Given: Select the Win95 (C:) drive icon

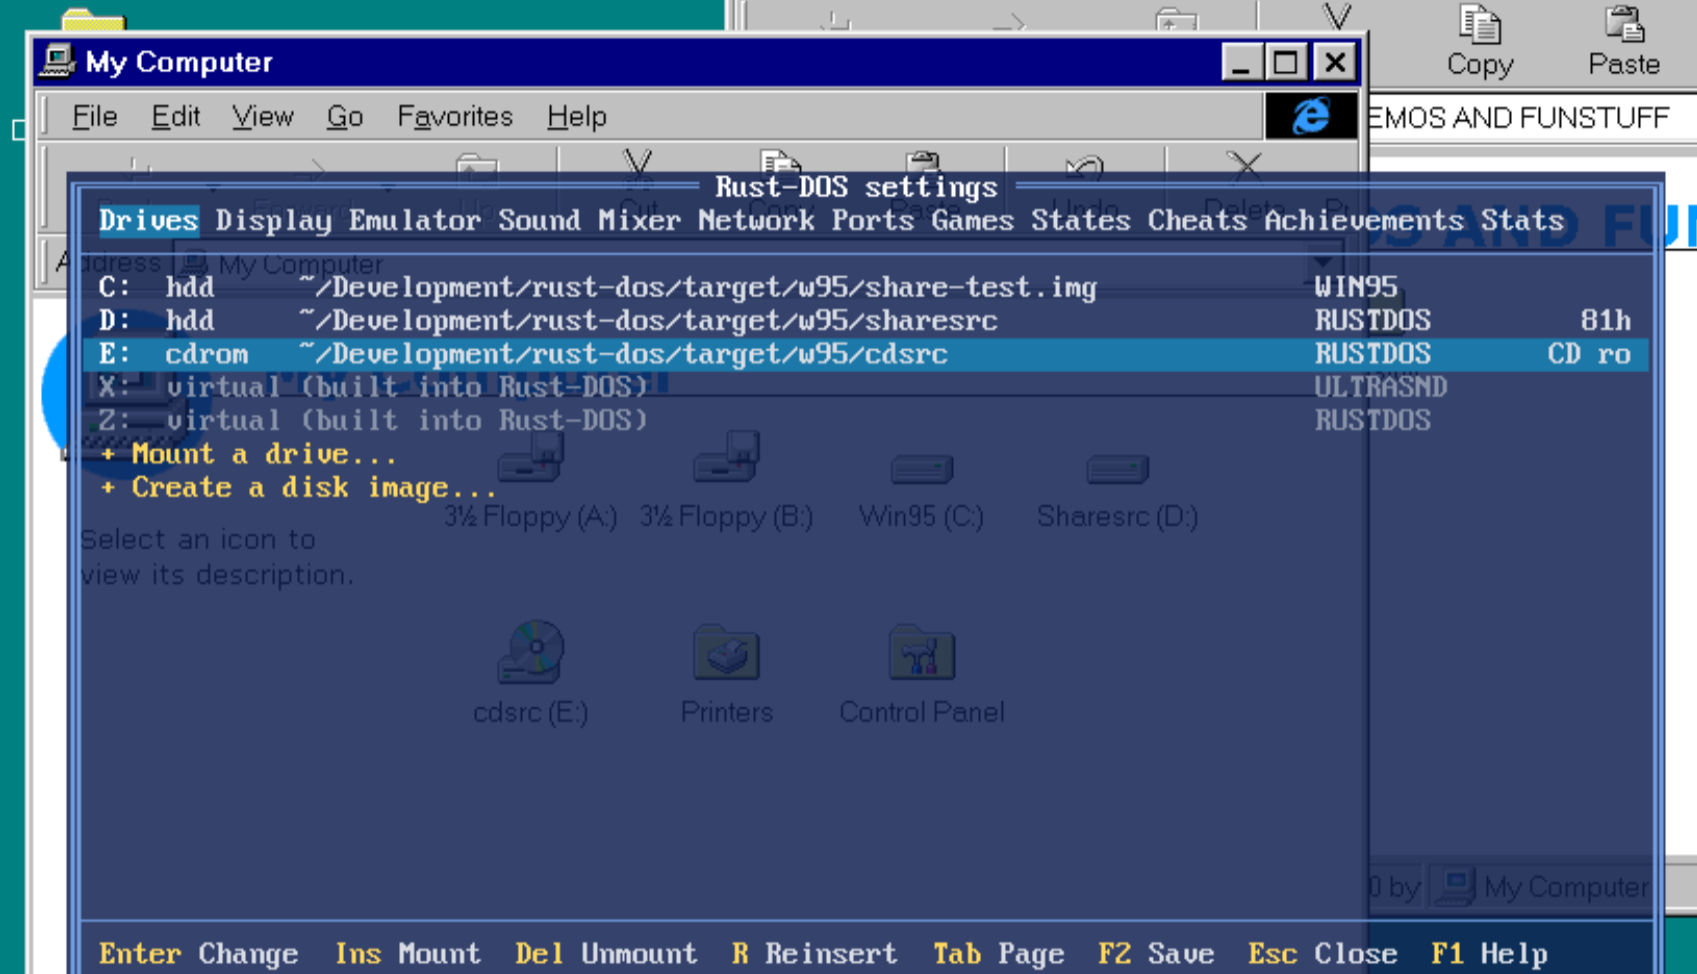Looking at the screenshot, I should 921,468.
